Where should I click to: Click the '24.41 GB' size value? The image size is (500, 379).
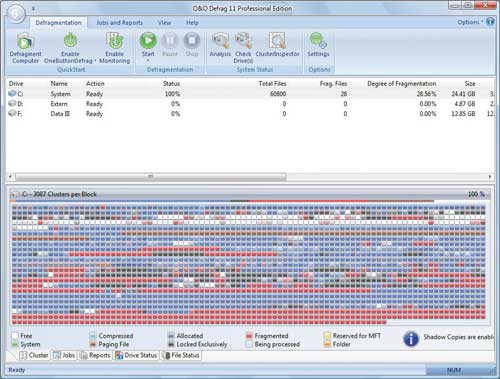tap(463, 94)
